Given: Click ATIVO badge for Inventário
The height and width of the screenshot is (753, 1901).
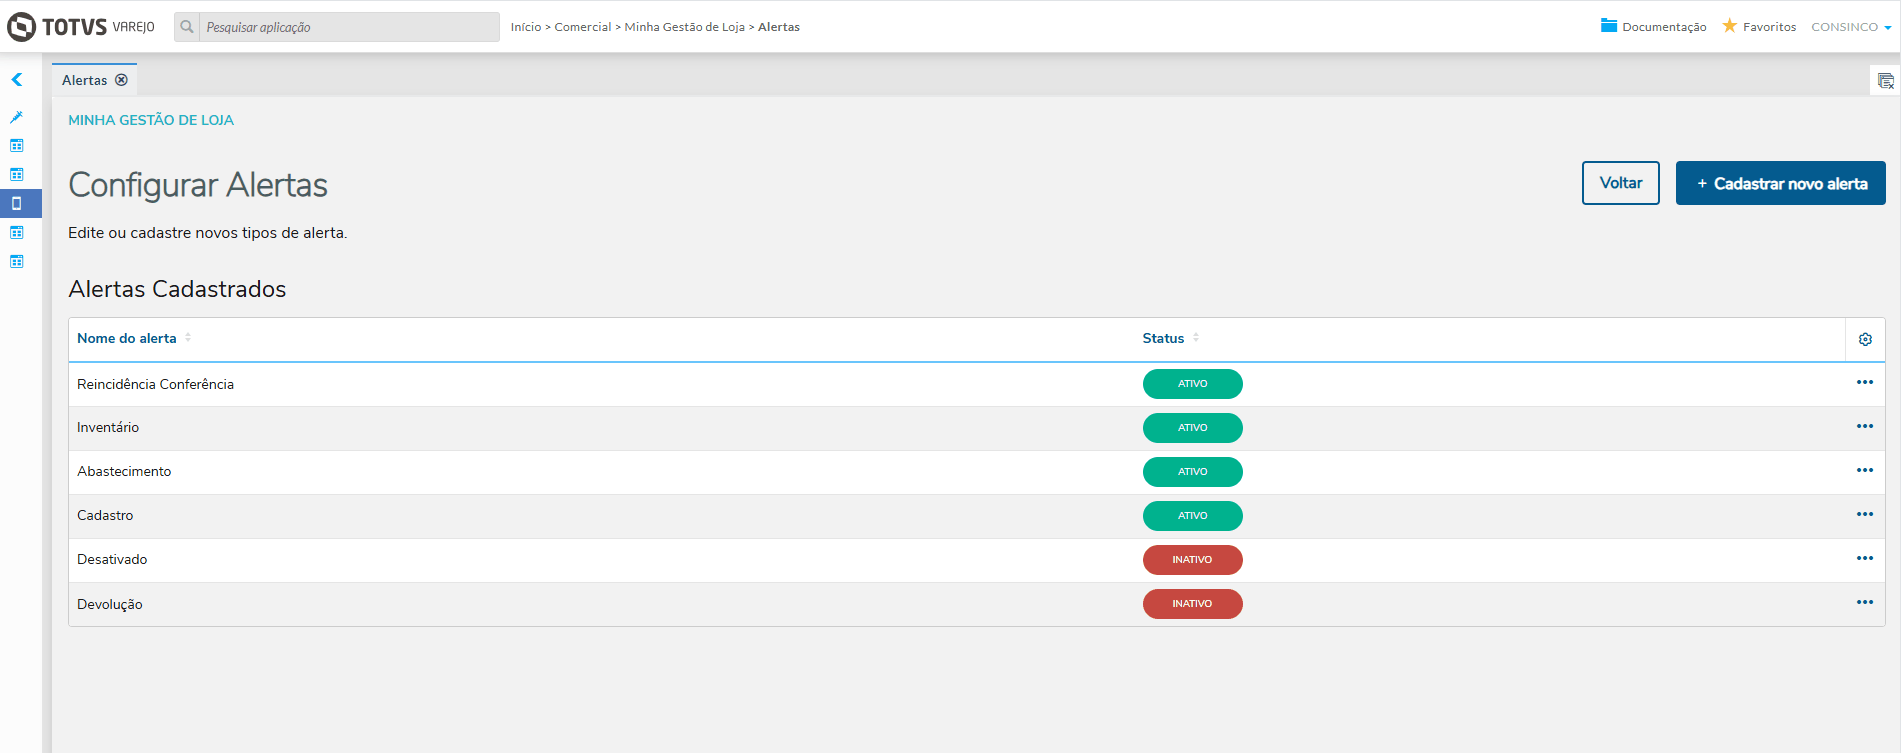Looking at the screenshot, I should pyautogui.click(x=1193, y=428).
